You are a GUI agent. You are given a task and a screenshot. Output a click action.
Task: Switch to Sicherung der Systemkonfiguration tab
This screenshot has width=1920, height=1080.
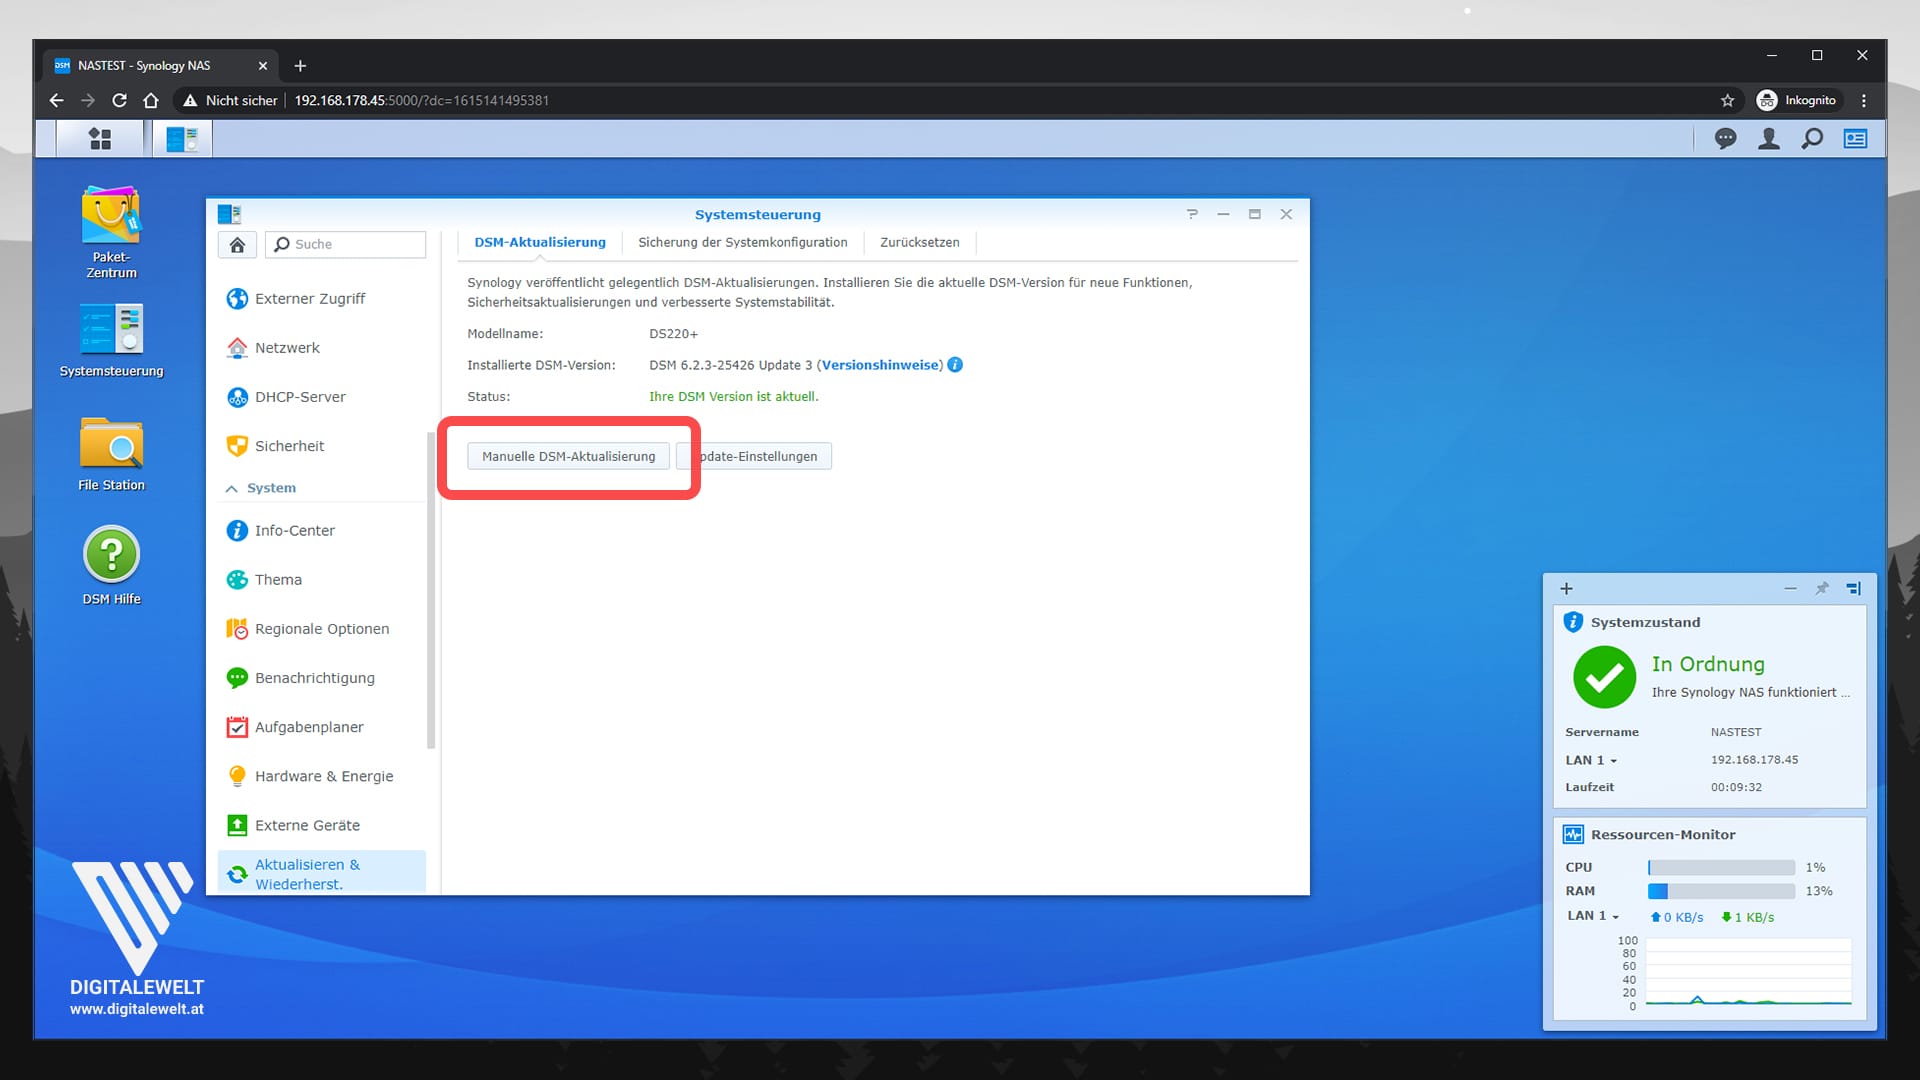pos(743,243)
